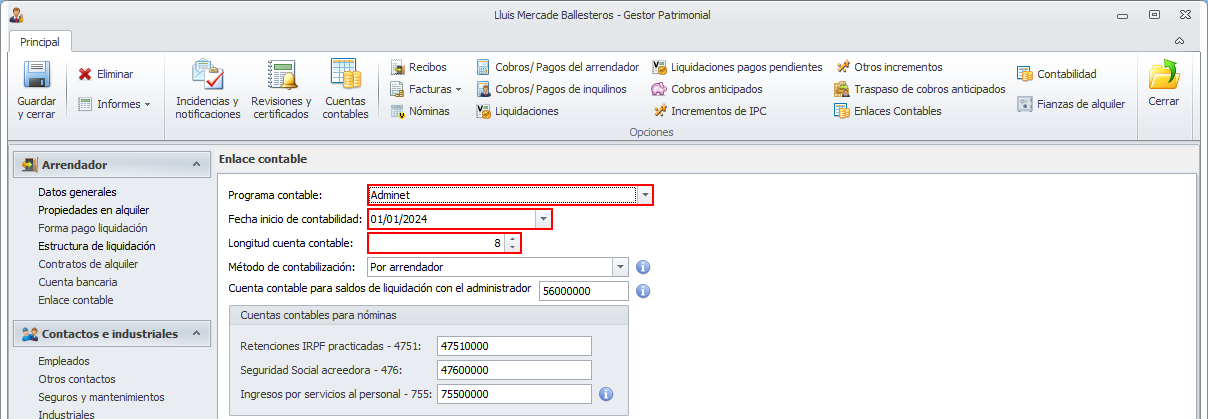Open Contratos de alquiler in sidebar
1208x419 pixels.
pos(88,264)
